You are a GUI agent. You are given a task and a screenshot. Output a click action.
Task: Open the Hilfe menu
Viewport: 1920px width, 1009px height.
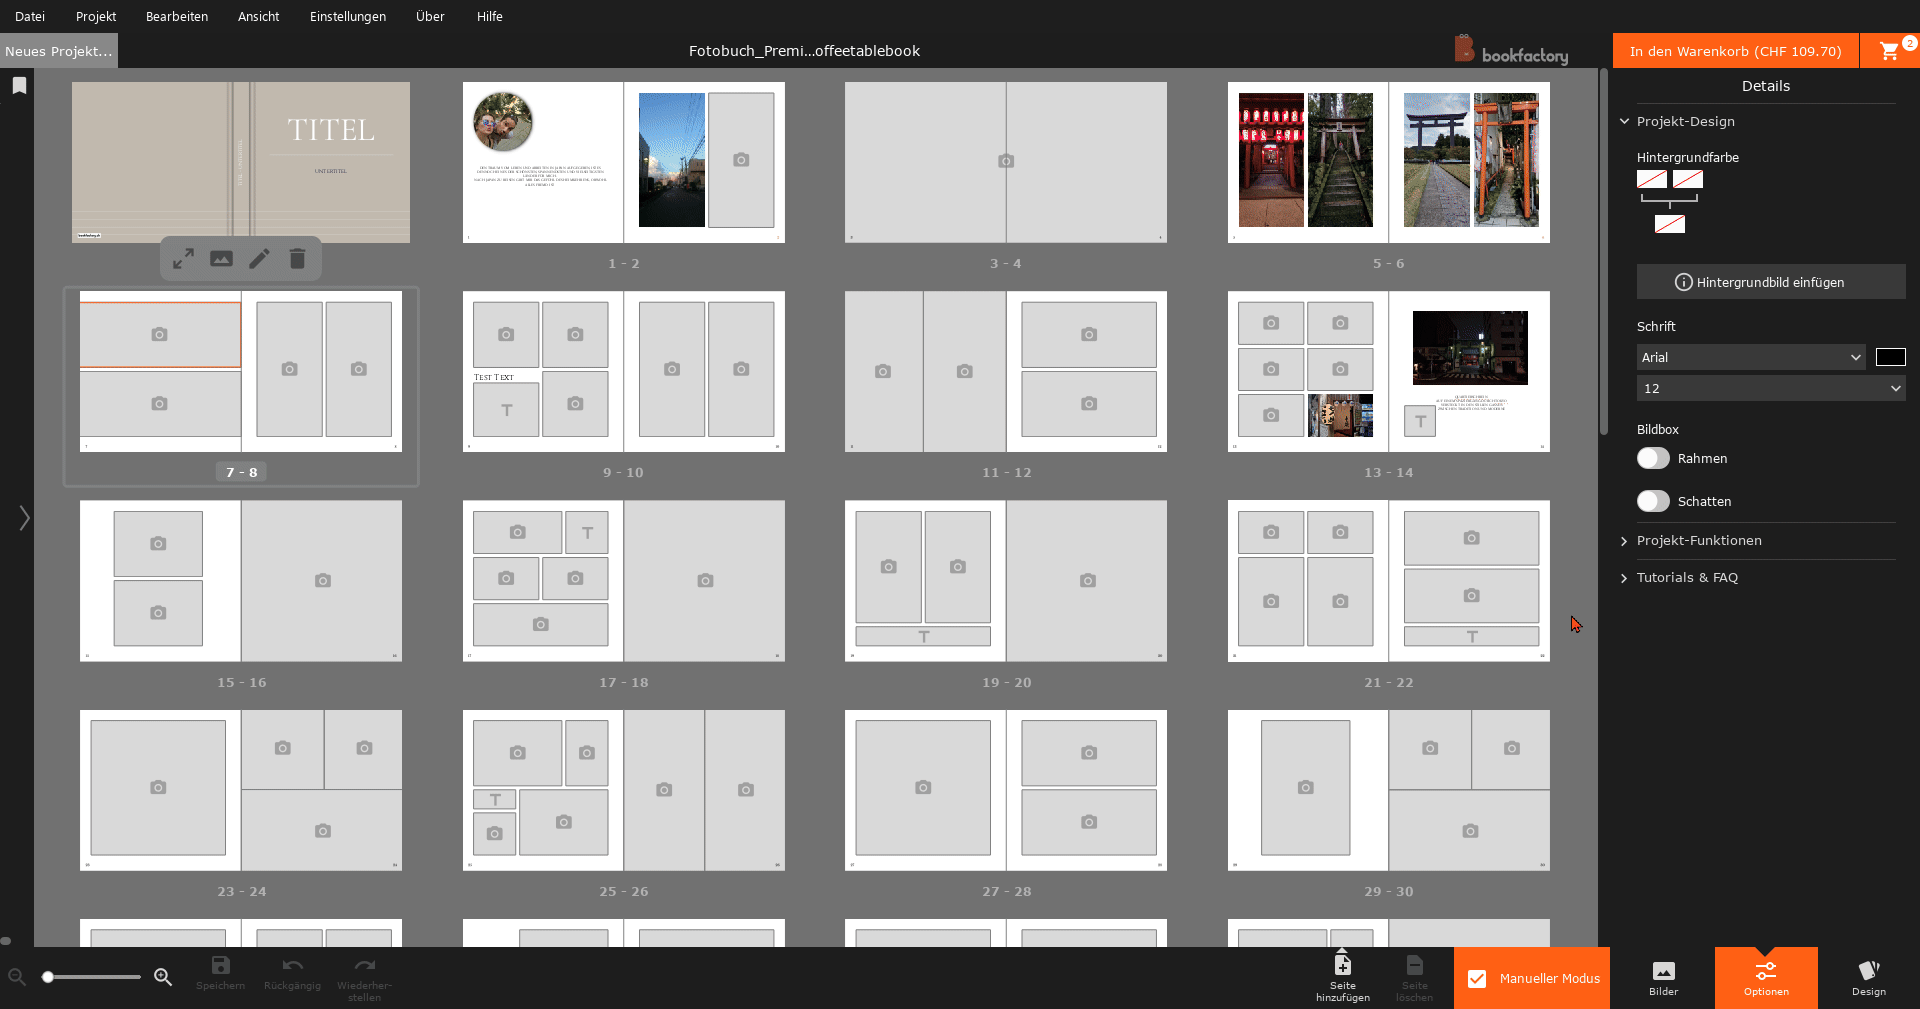click(x=490, y=17)
